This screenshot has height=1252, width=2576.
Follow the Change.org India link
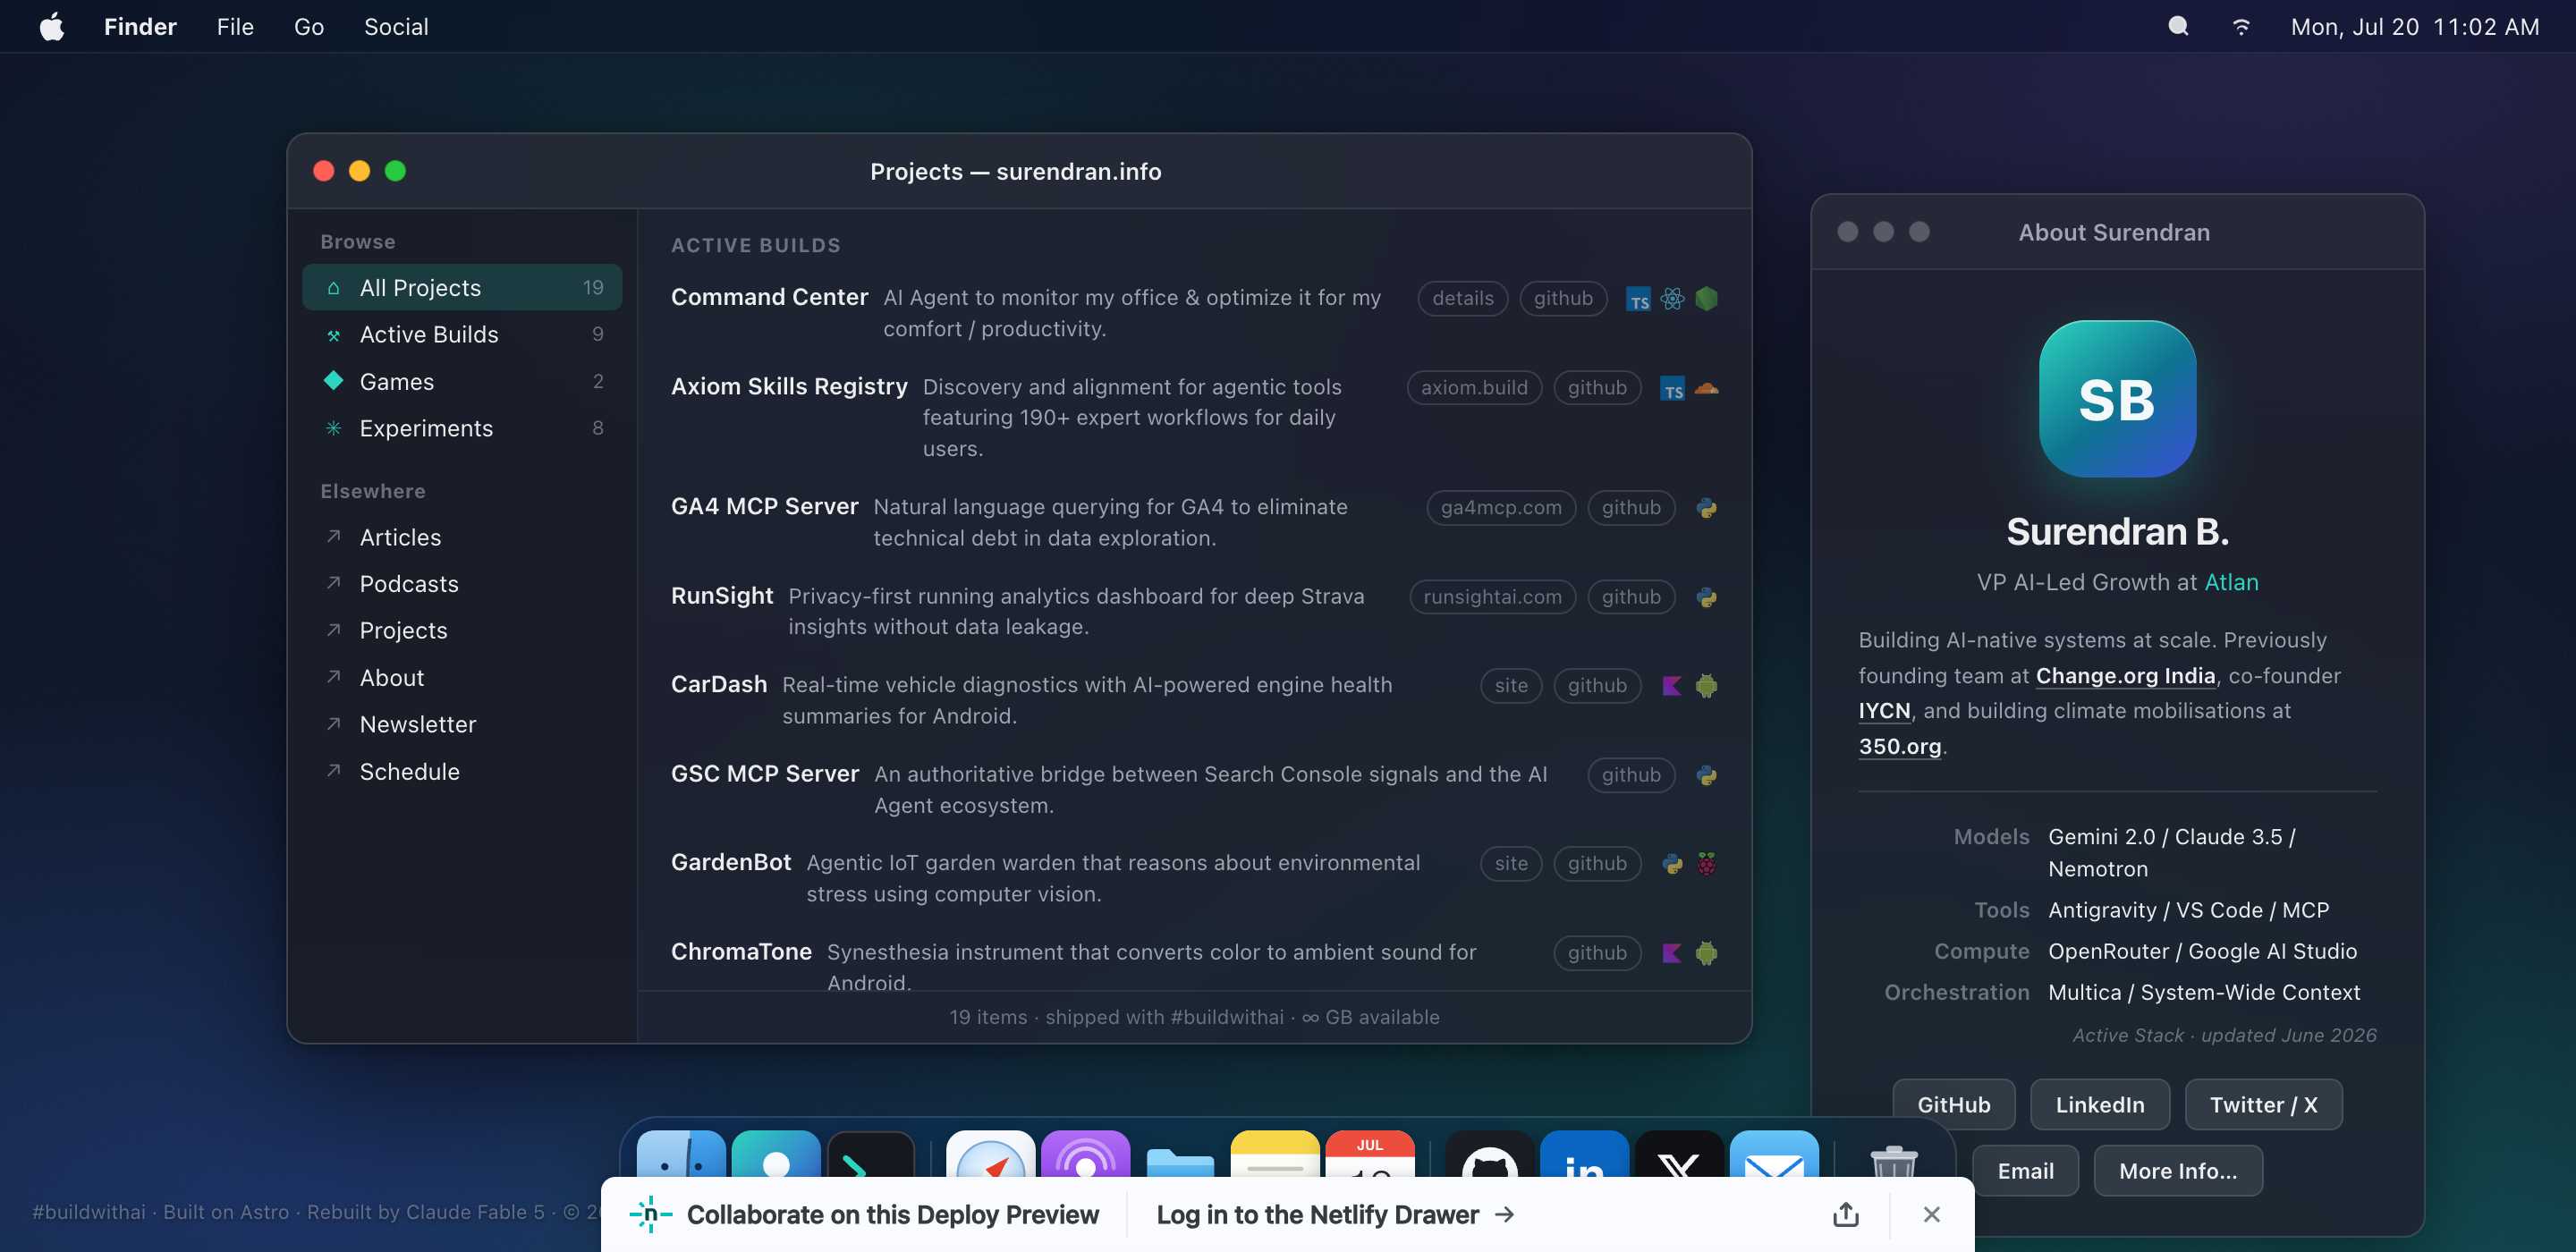coord(2125,676)
